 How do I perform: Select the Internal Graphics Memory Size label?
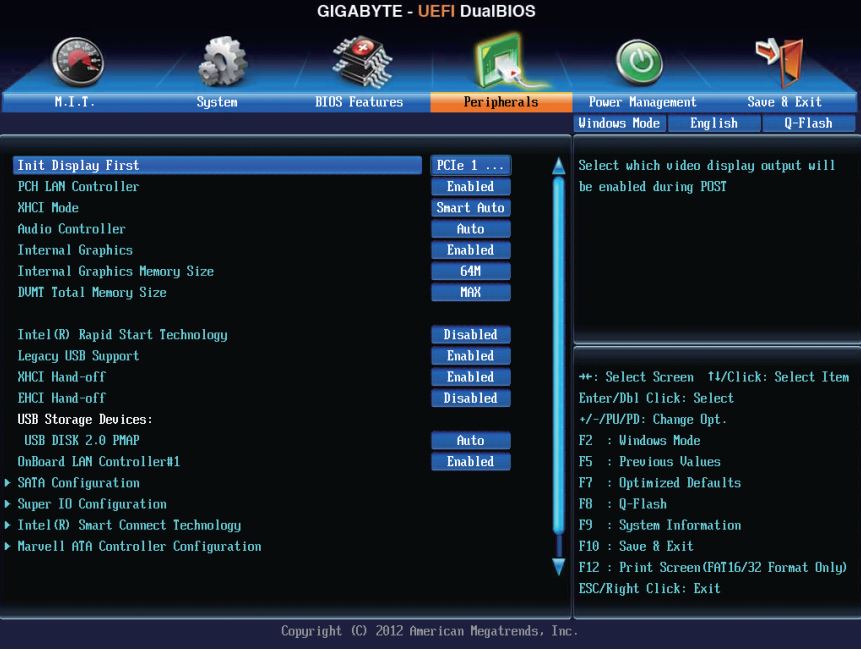point(115,271)
